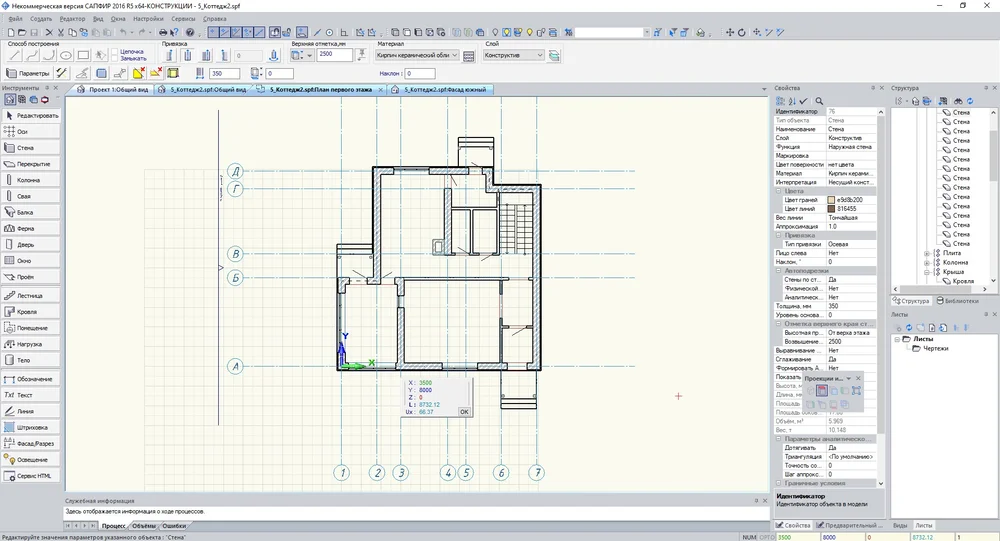Image resolution: width=1000 pixels, height=541 pixels.
Task: Pick the Окно (Window) tool
Action: pyautogui.click(x=23, y=262)
